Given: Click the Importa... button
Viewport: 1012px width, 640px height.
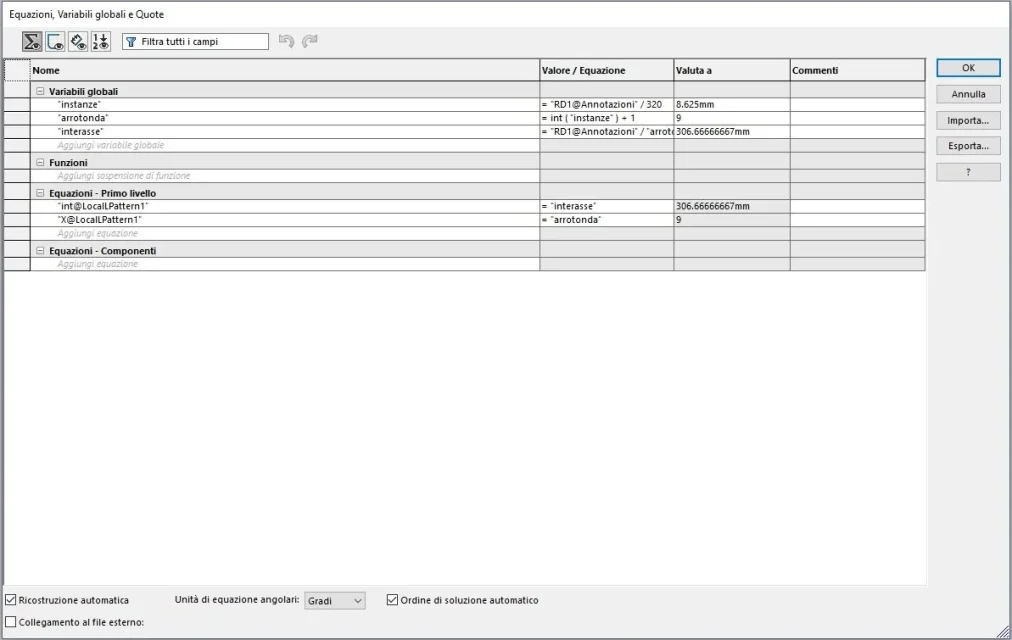Looking at the screenshot, I should pos(968,121).
